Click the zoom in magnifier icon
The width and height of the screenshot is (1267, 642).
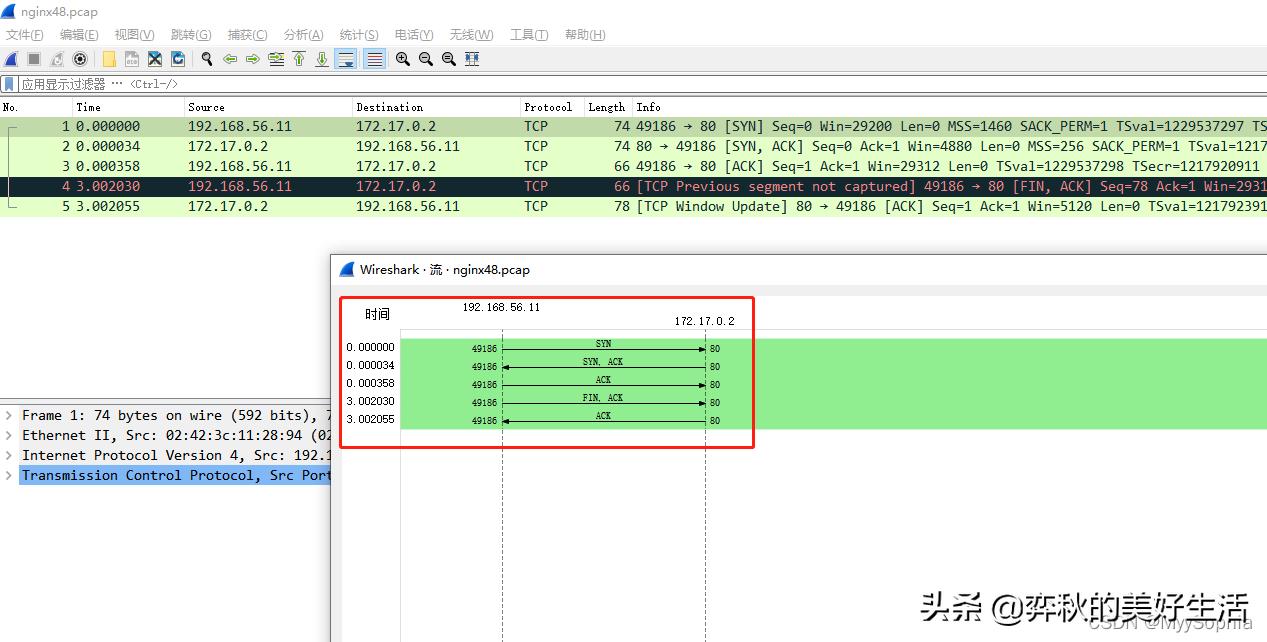click(x=403, y=59)
